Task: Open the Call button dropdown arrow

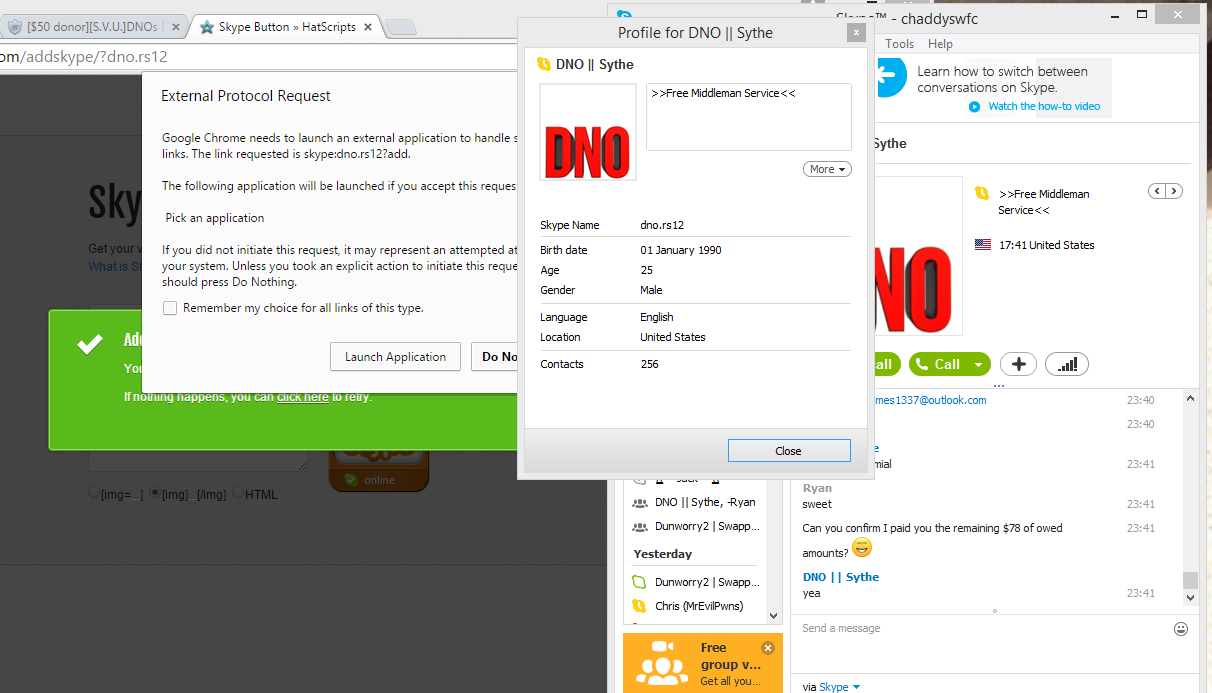Action: click(978, 364)
